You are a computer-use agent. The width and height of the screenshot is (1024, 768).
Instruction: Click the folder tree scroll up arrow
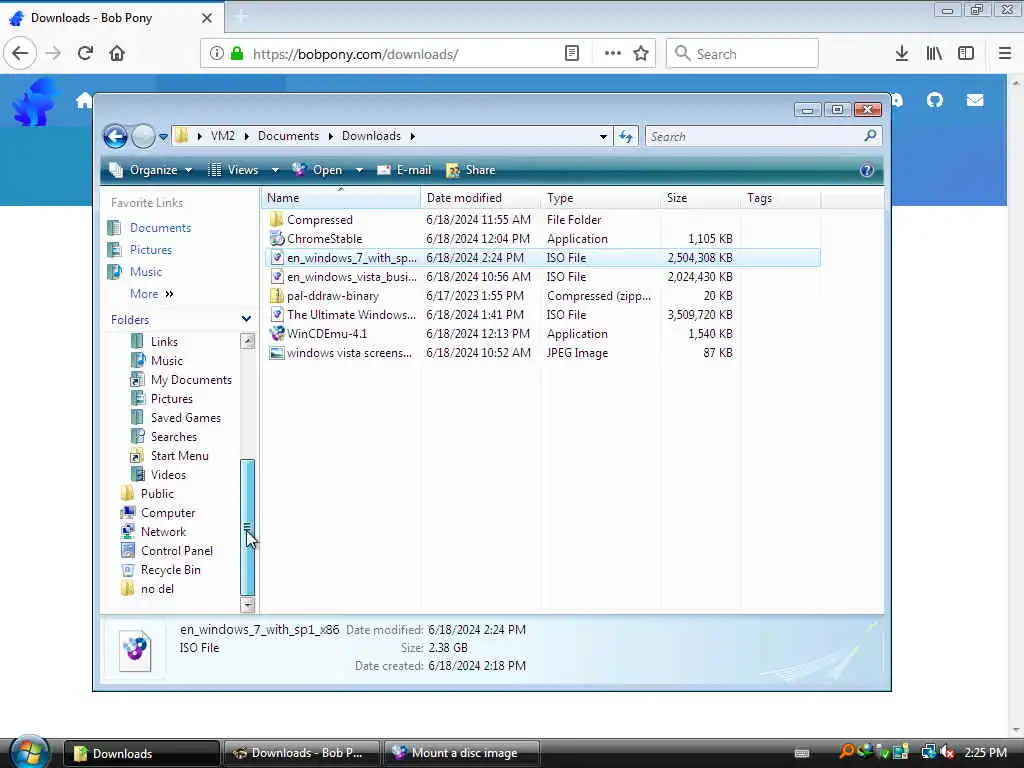click(248, 341)
